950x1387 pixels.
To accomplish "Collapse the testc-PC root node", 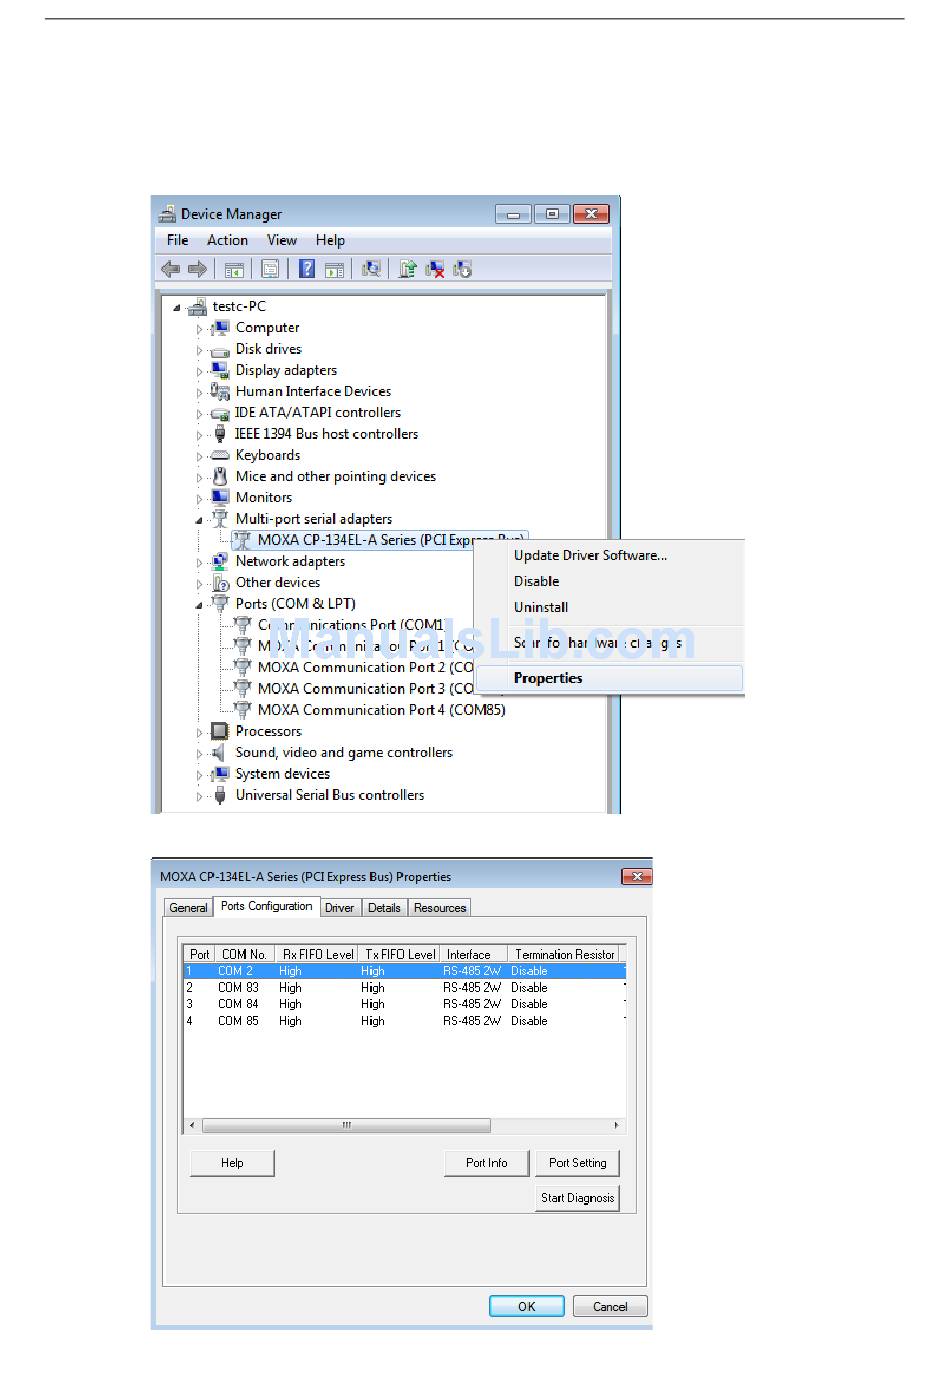I will click(x=177, y=308).
